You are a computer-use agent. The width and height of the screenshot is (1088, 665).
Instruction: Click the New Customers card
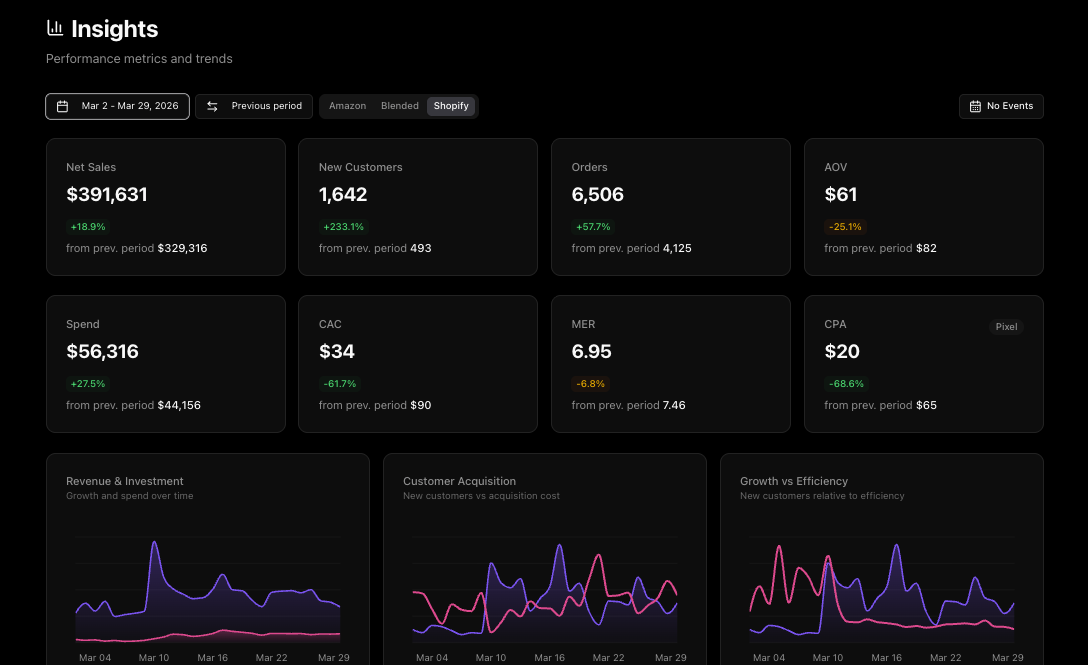click(x=418, y=206)
